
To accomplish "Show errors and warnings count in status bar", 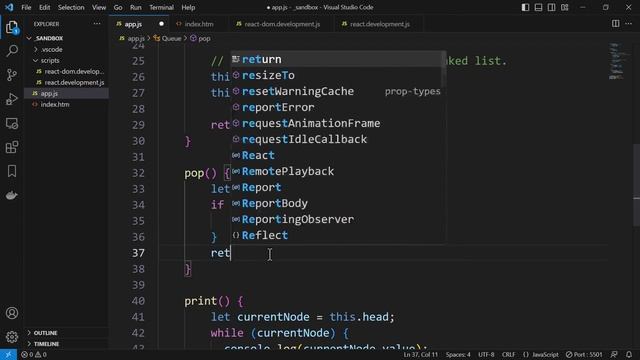I will [x=34, y=355].
